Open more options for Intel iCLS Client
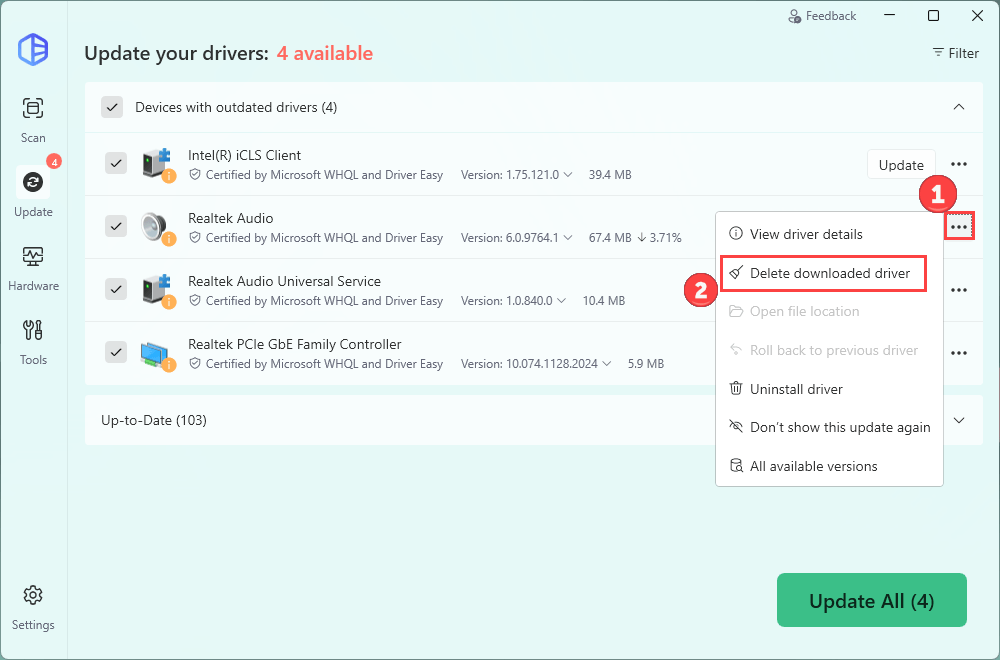The image size is (1000, 660). (958, 165)
